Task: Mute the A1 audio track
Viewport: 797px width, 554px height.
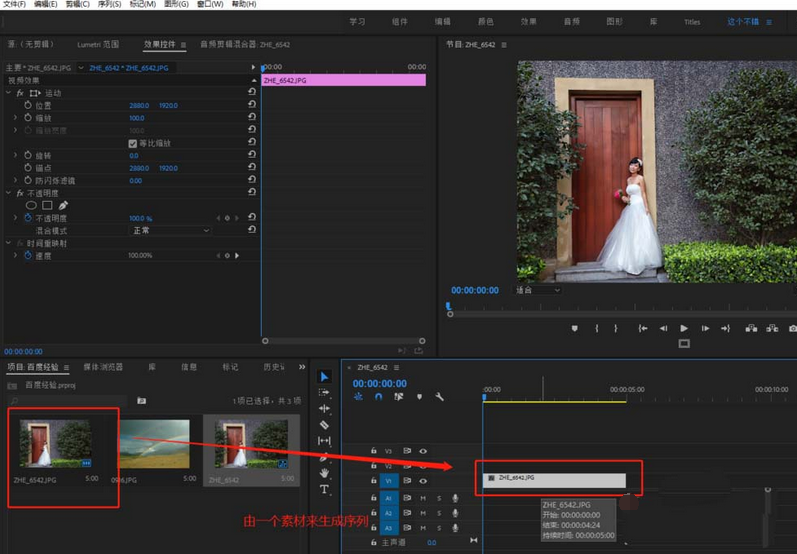Action: [x=423, y=498]
